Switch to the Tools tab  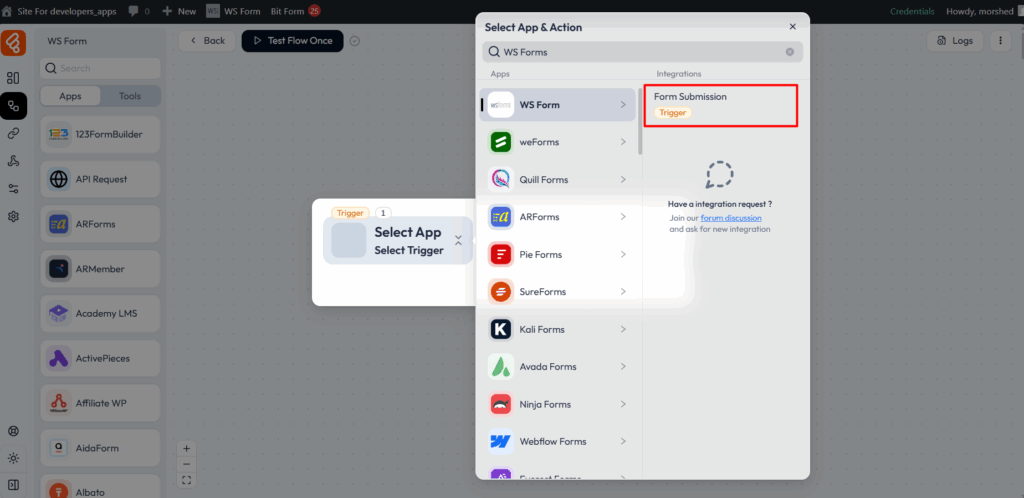tap(130, 96)
